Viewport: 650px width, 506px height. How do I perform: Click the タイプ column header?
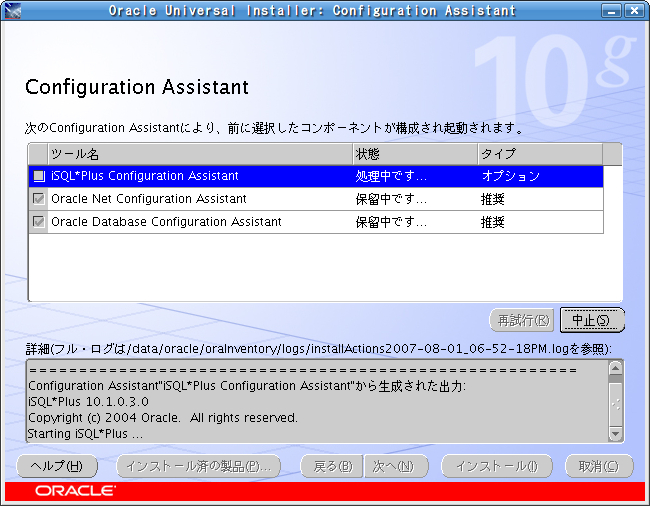tap(541, 154)
